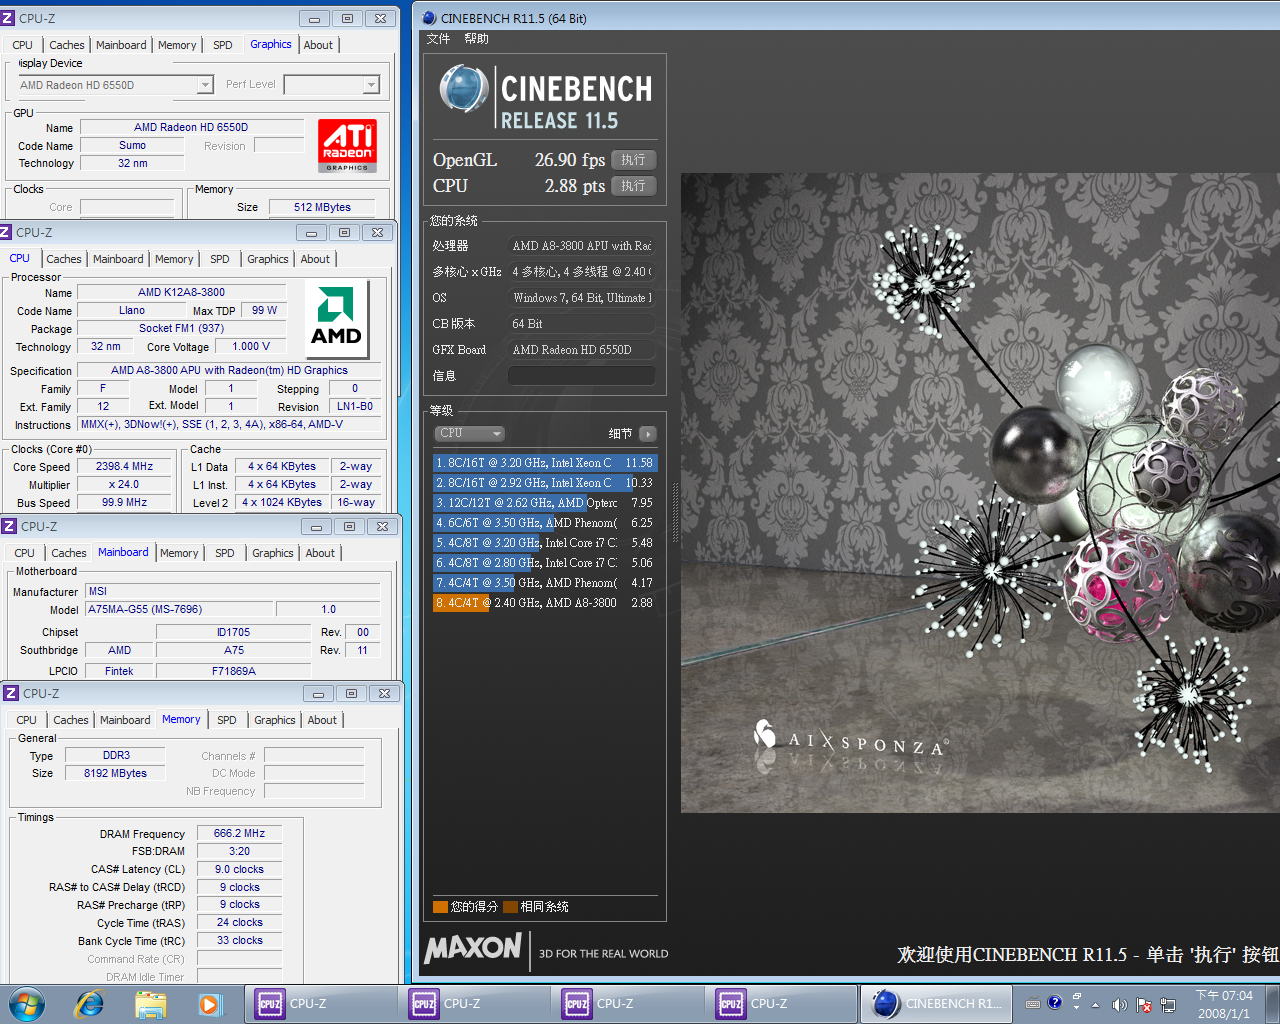The image size is (1280, 1024).
Task: Select ranking row 2 Intel Xeon 10.33
Action: [x=545, y=483]
